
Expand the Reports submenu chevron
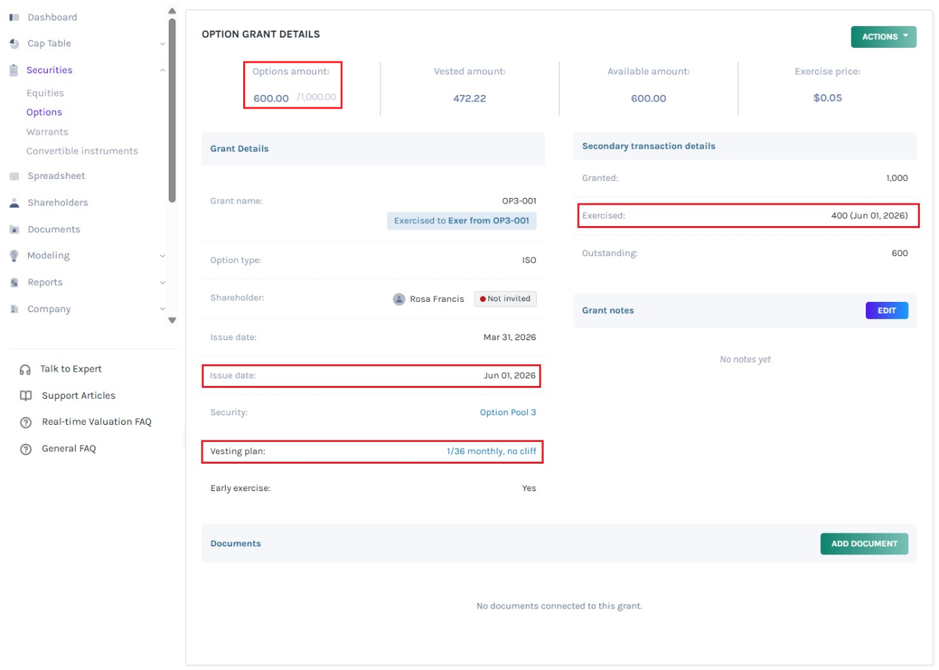click(x=162, y=283)
